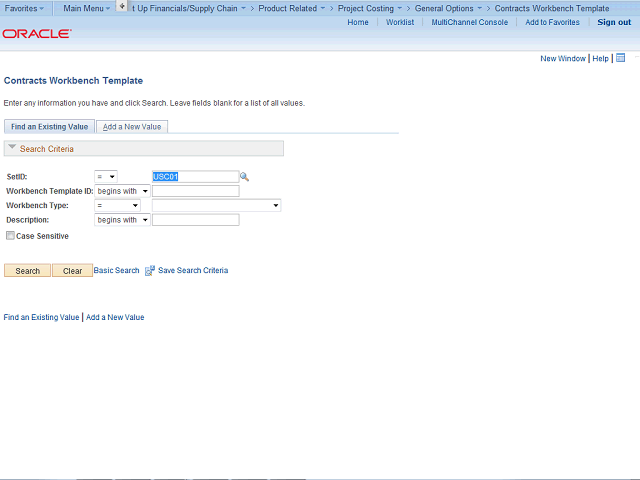The width and height of the screenshot is (640, 480).
Task: Click the Help link
Action: point(600,58)
